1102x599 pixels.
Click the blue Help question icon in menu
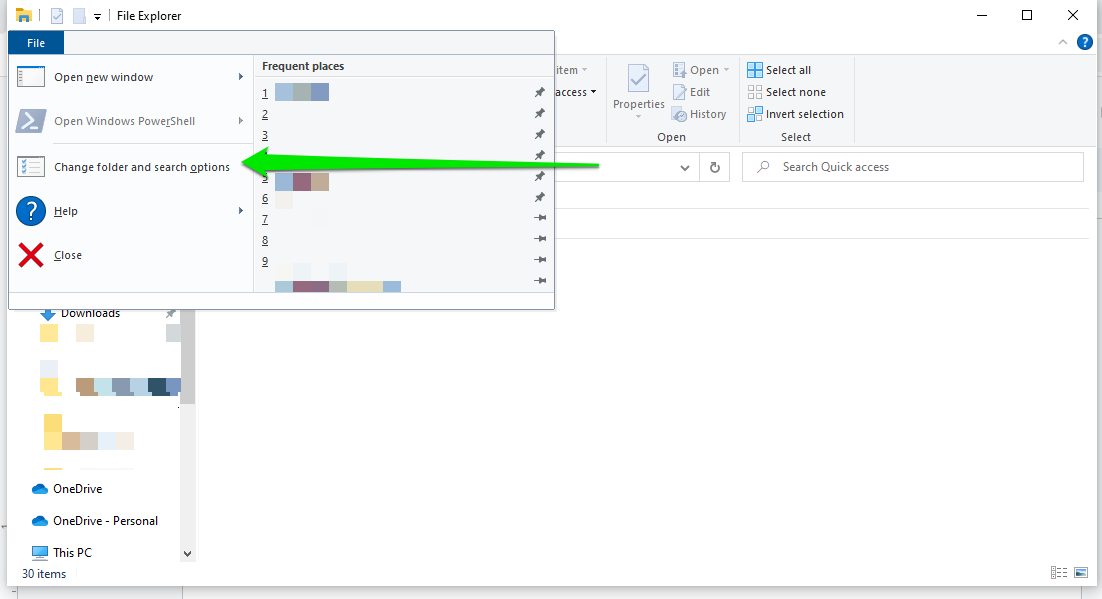(31, 211)
